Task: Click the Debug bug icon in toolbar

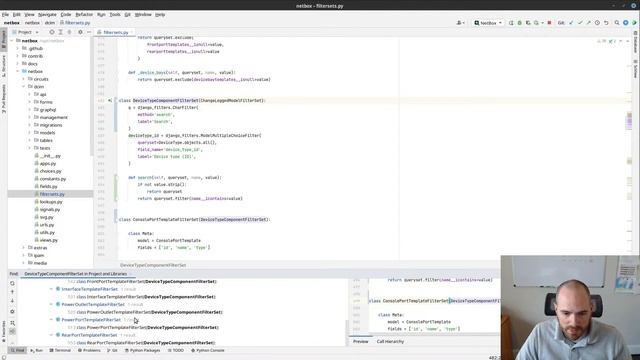Action: click(x=520, y=23)
